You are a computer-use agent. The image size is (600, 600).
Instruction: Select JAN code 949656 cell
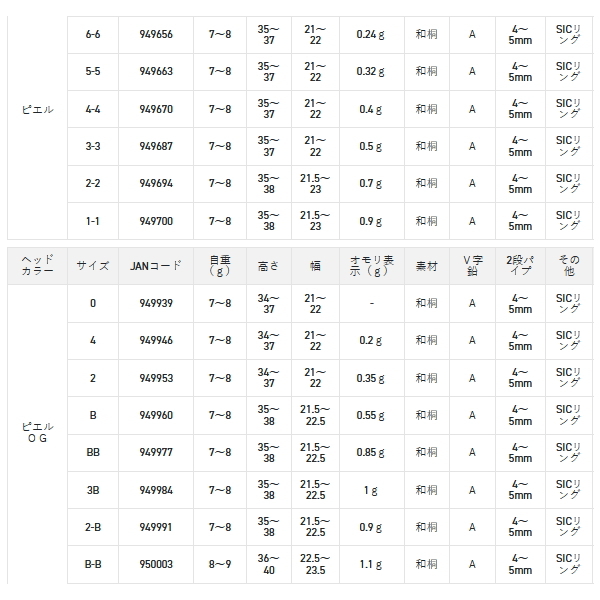[156, 33]
